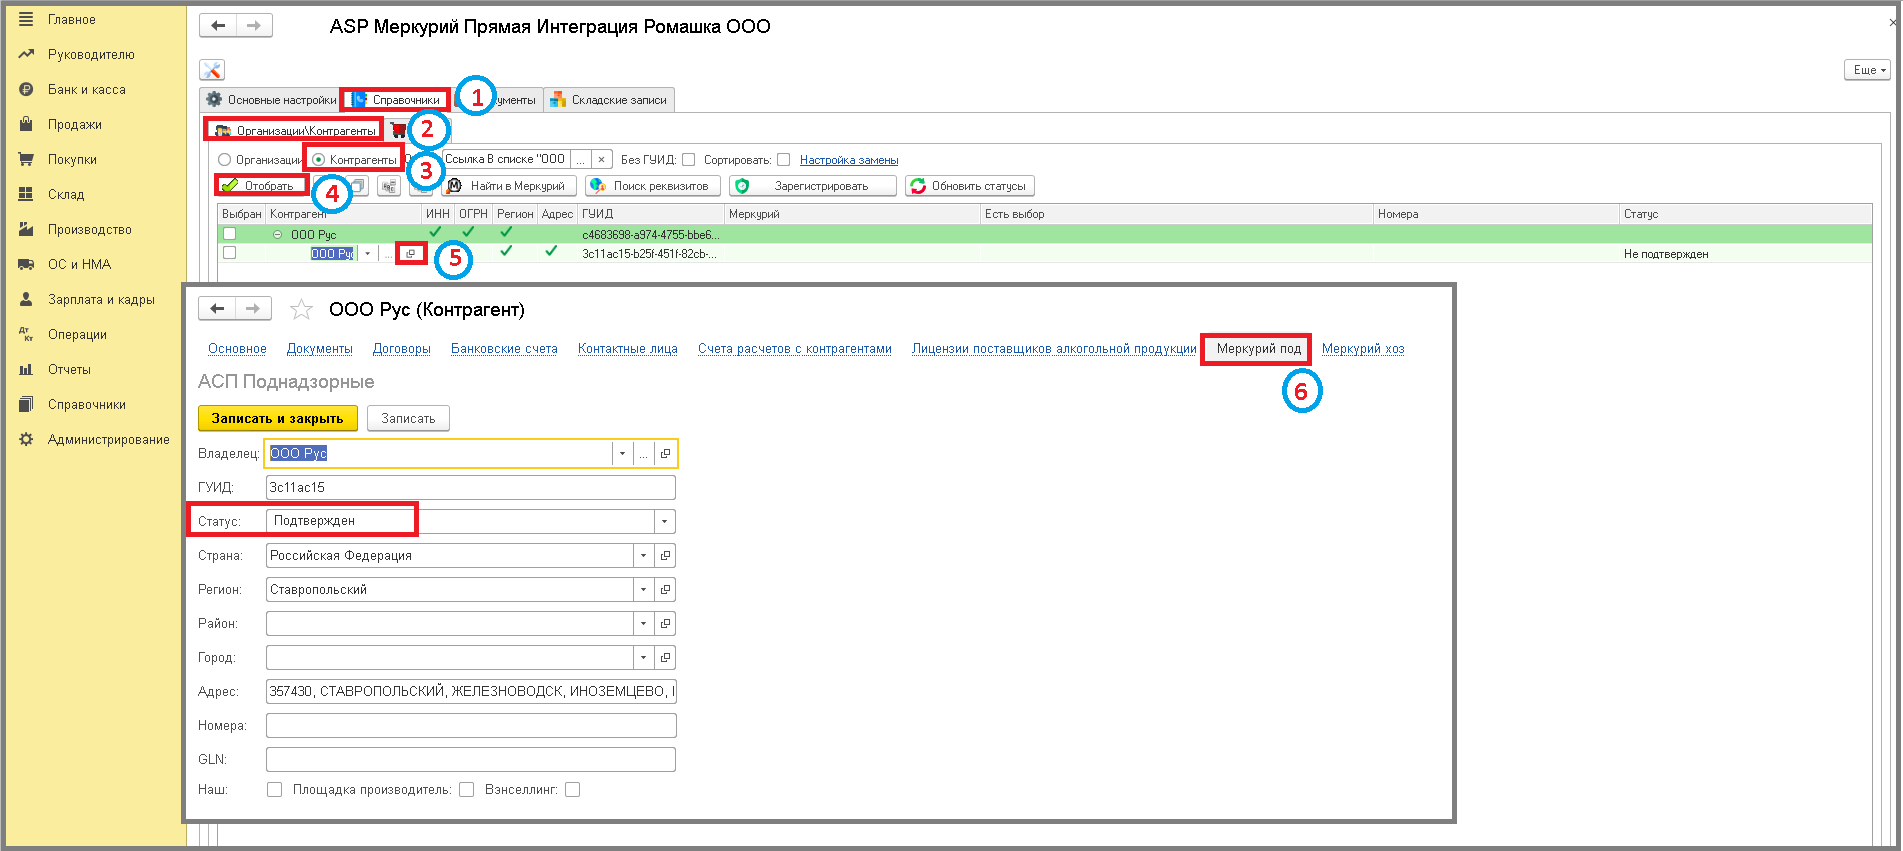Open the element form icon in ООО Рус row
This screenshot has height=851, width=1903.
click(411, 254)
